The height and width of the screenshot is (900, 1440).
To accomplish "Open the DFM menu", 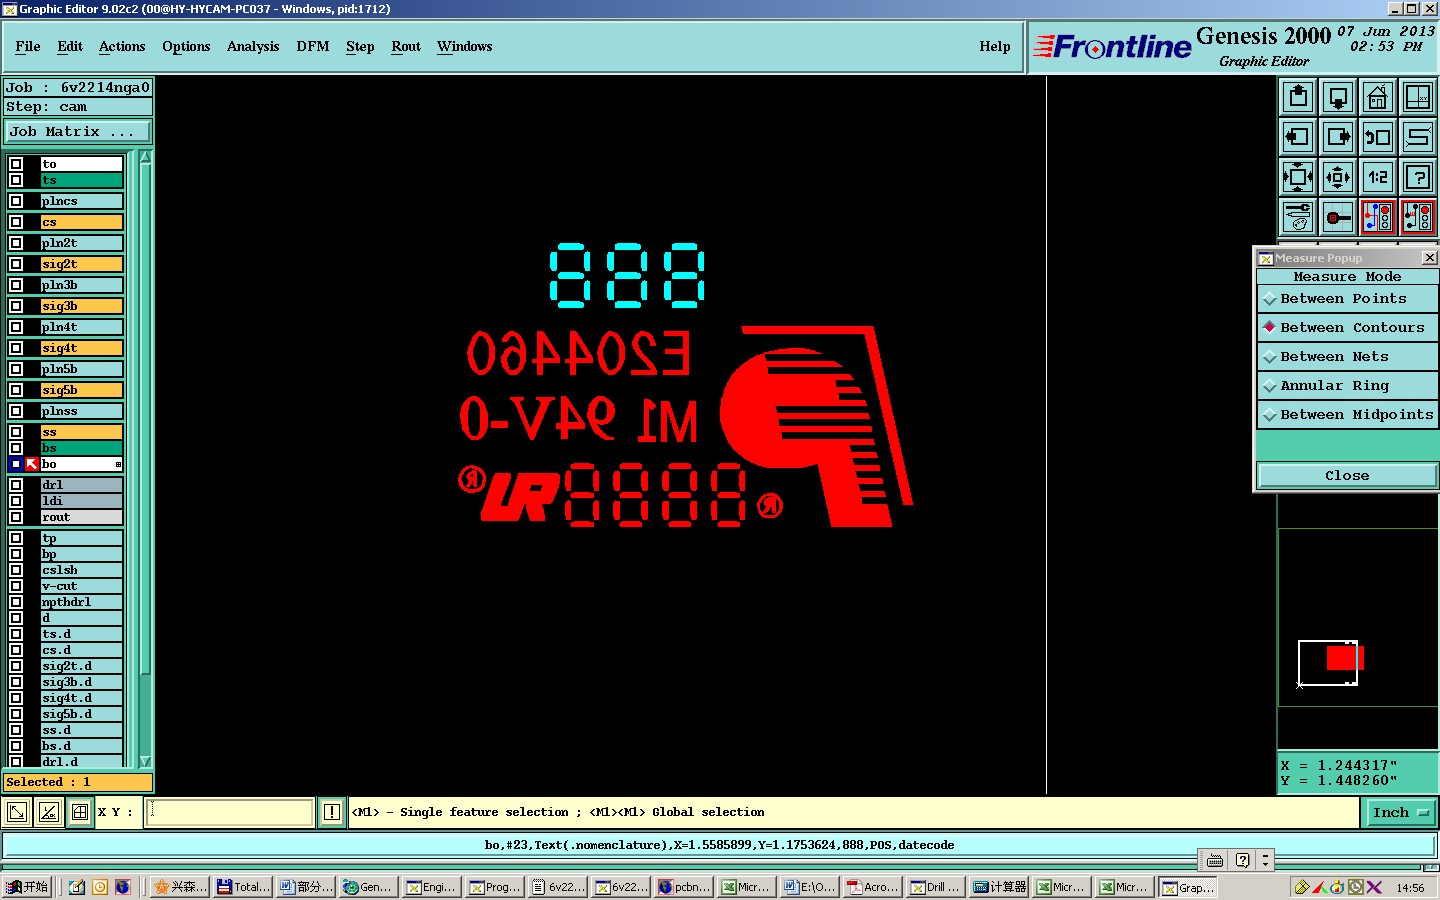I will [x=313, y=47].
